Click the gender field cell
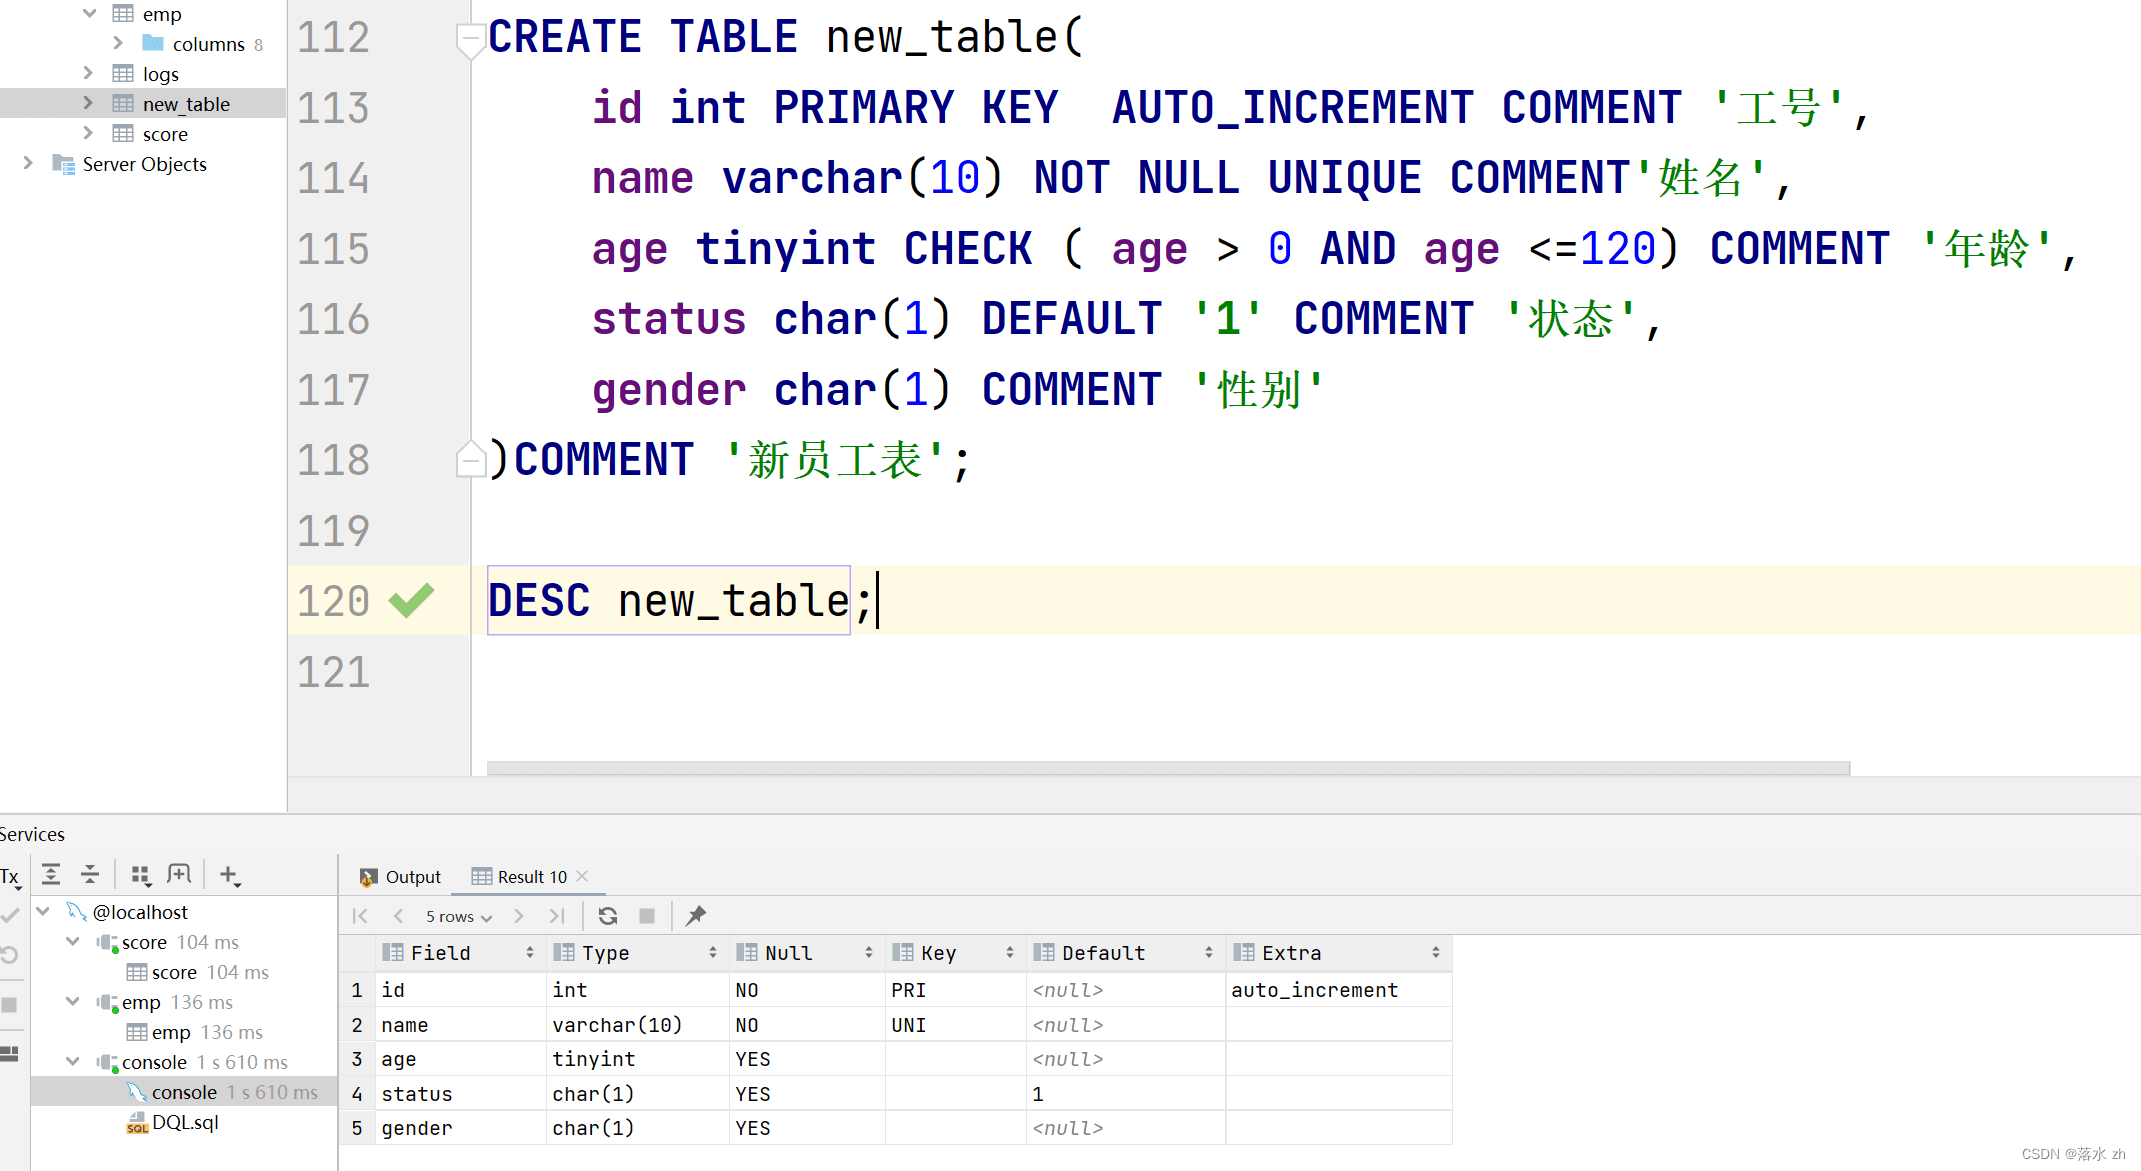The width and height of the screenshot is (2141, 1171). click(x=461, y=1128)
